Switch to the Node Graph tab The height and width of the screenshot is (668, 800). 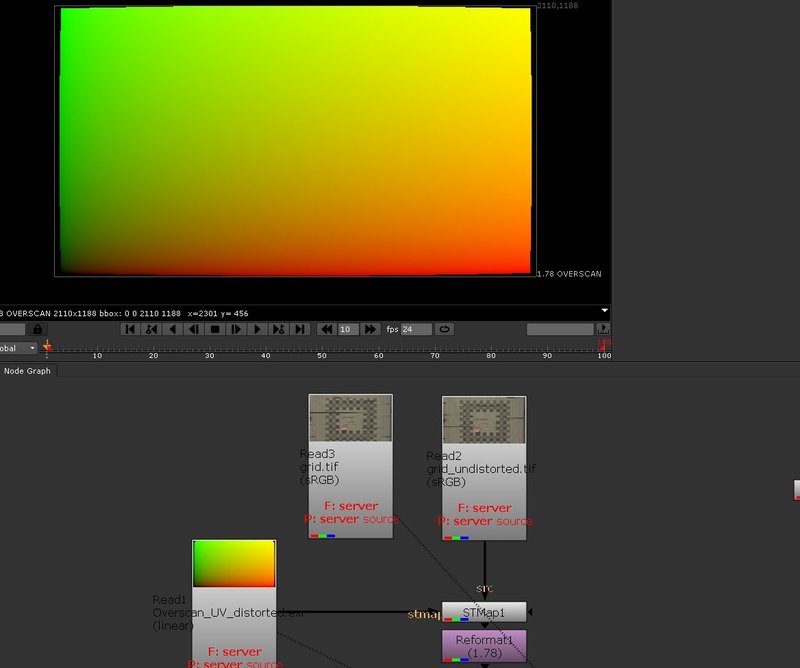click(x=29, y=371)
